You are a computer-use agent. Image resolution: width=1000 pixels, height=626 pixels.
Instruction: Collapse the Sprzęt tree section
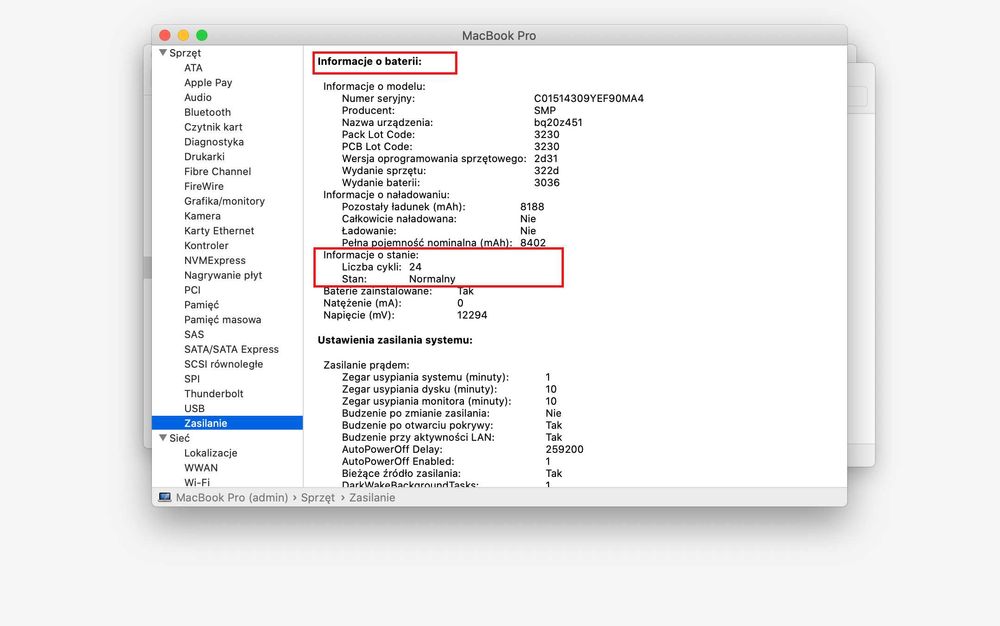pos(163,52)
